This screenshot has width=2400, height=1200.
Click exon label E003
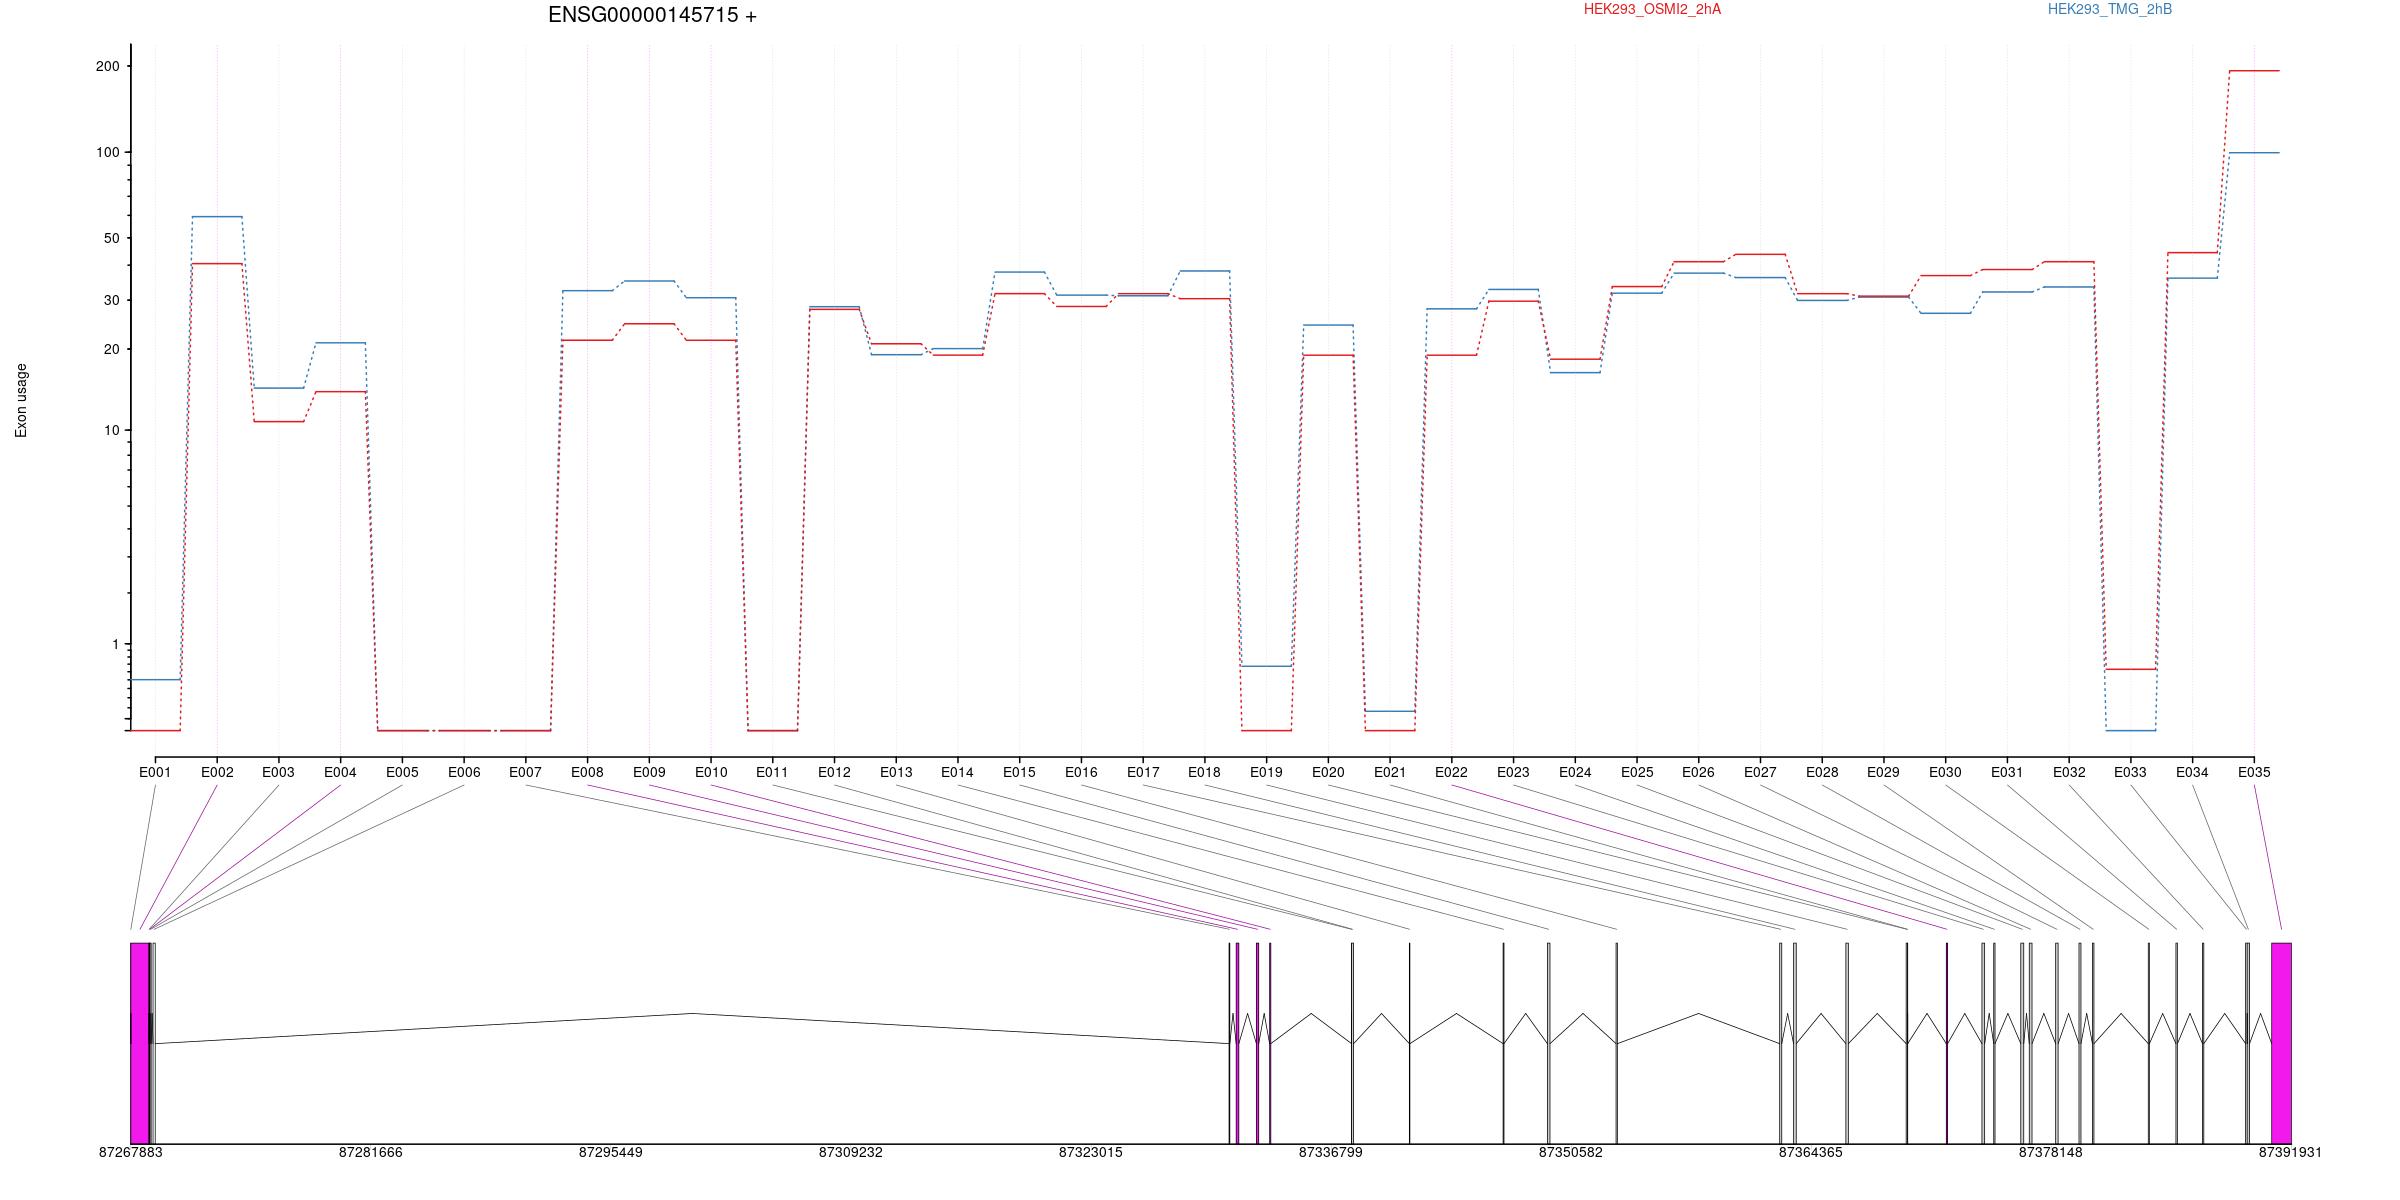coord(278,772)
